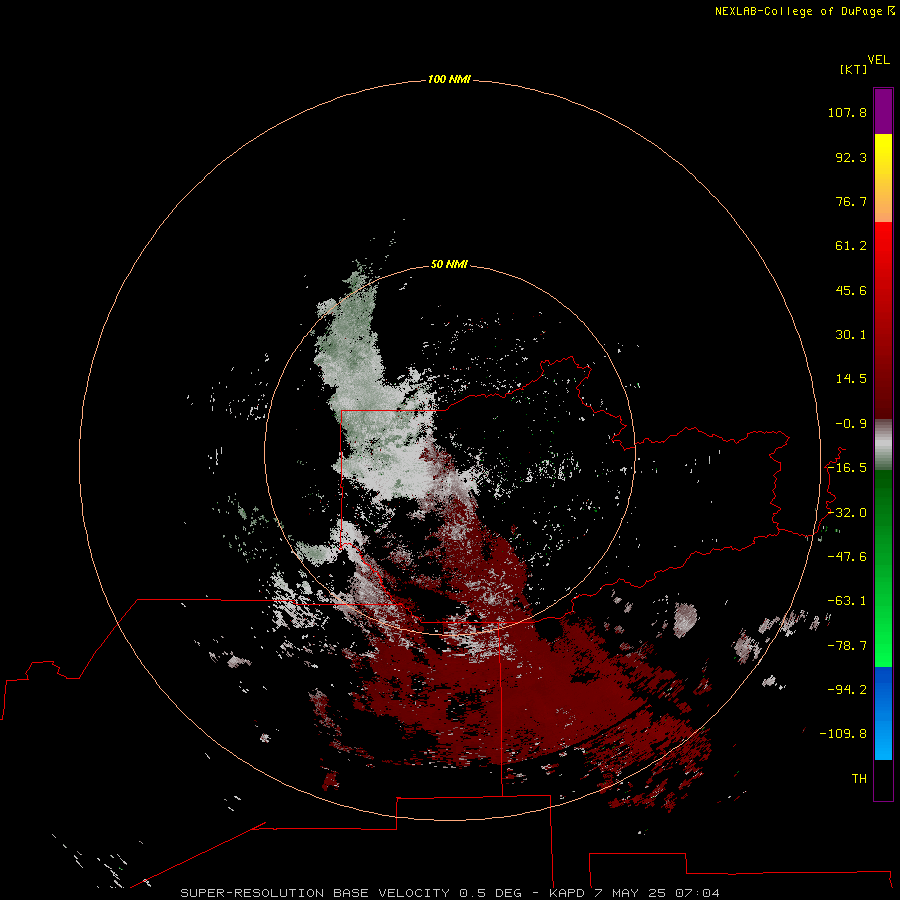Select the -78.7 velocity scale value

click(x=847, y=646)
